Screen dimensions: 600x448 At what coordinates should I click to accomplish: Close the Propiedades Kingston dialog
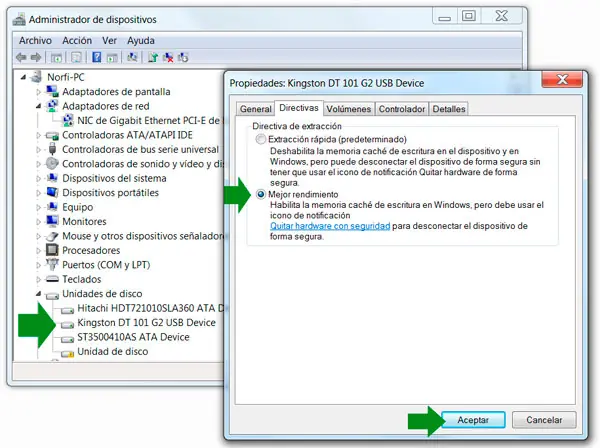[562, 79]
